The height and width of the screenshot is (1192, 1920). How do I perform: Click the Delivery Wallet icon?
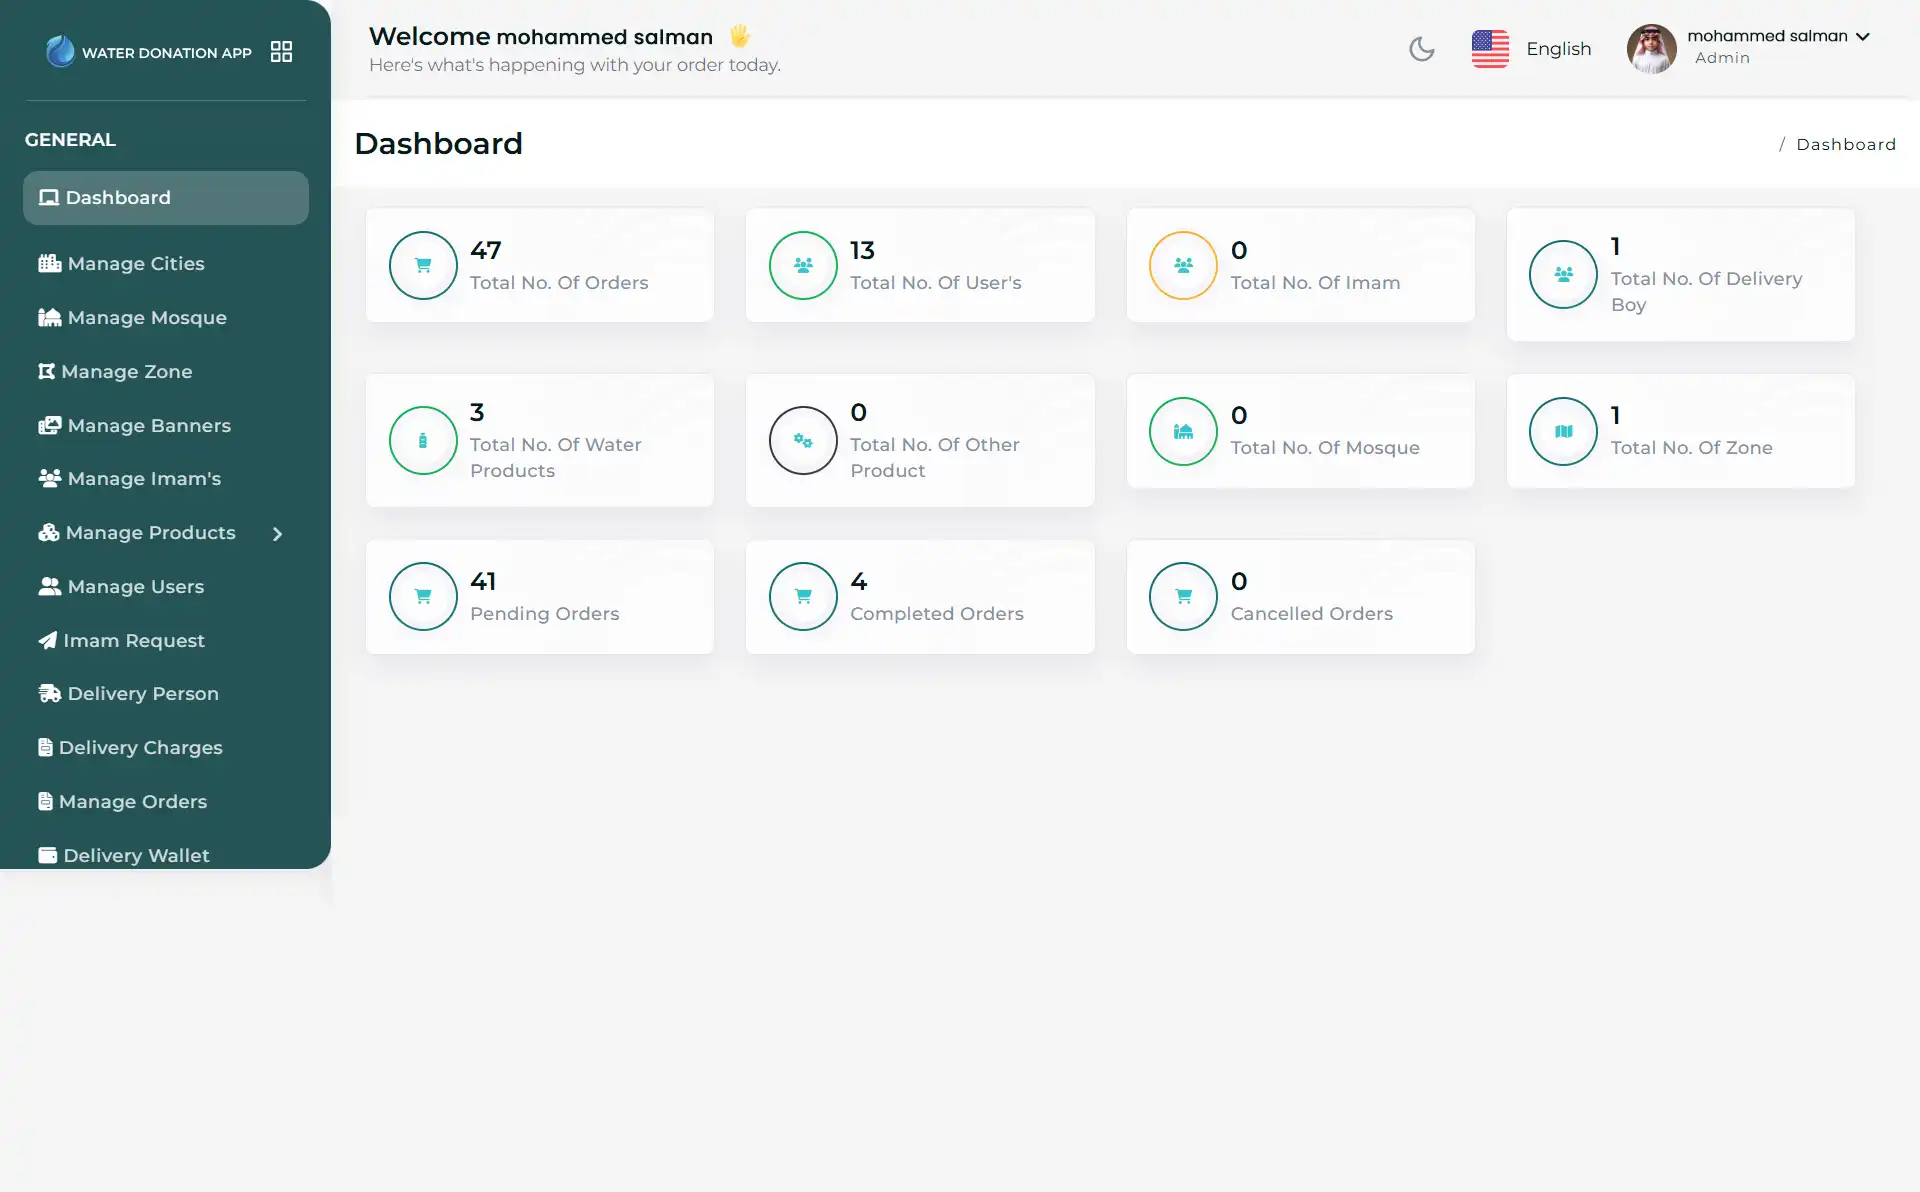(x=45, y=855)
